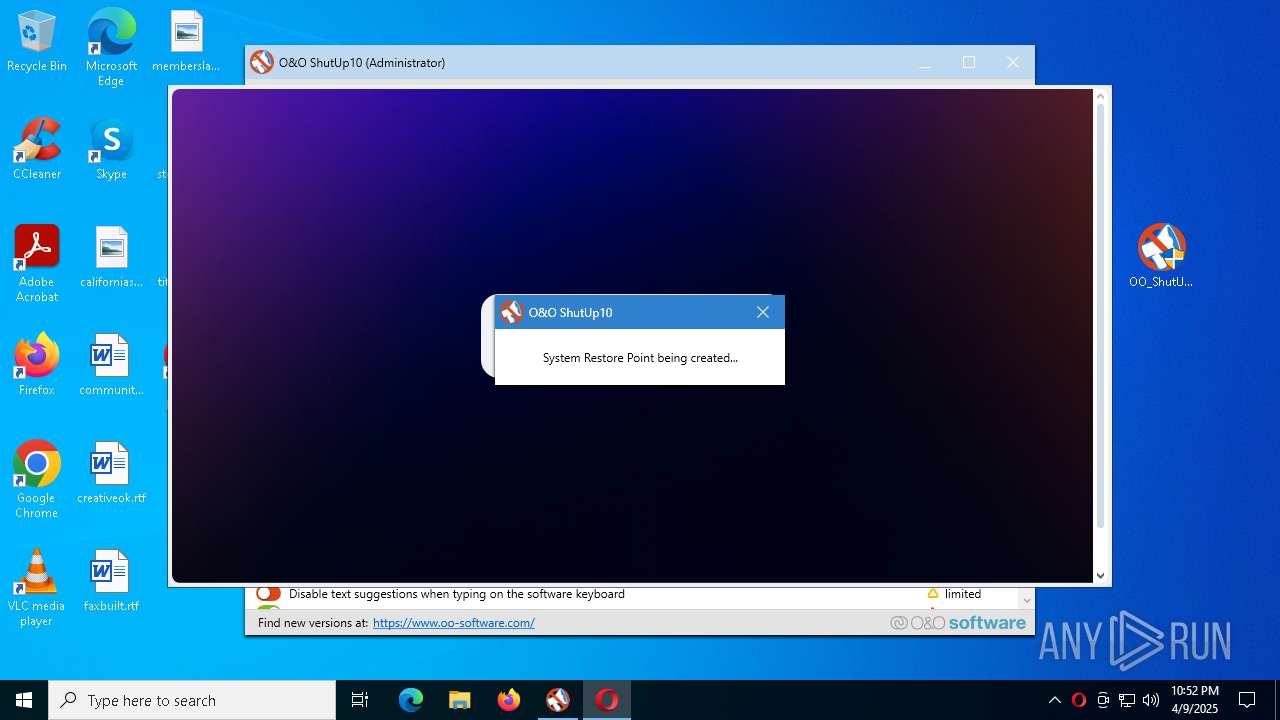Open the CCleaner desktop shortcut
1280x720 pixels.
[37, 149]
